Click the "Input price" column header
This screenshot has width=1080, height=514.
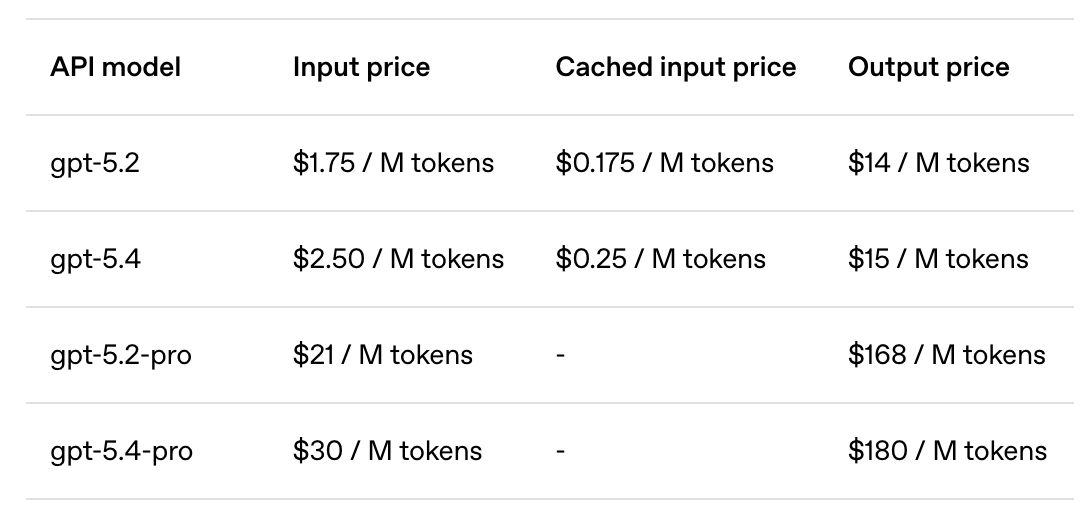361,67
